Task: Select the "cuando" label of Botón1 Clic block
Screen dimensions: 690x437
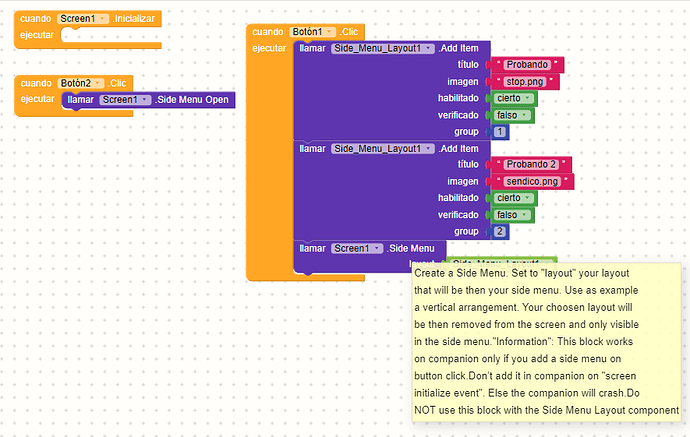Action: pyautogui.click(x=268, y=32)
